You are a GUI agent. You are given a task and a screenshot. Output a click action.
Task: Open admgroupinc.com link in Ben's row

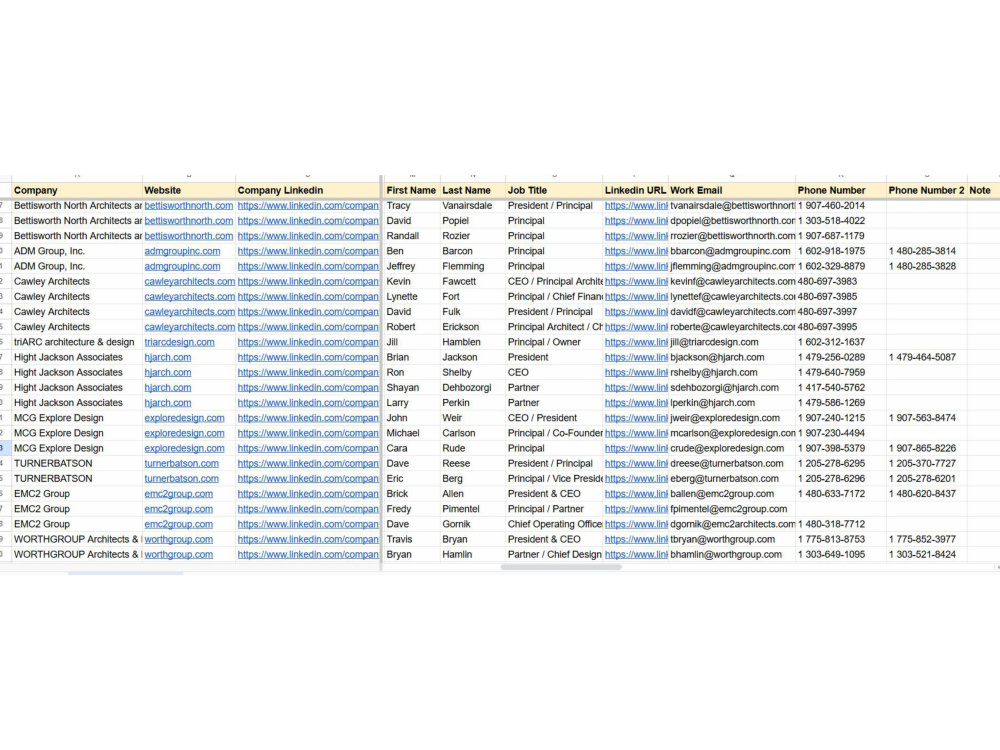pos(182,251)
